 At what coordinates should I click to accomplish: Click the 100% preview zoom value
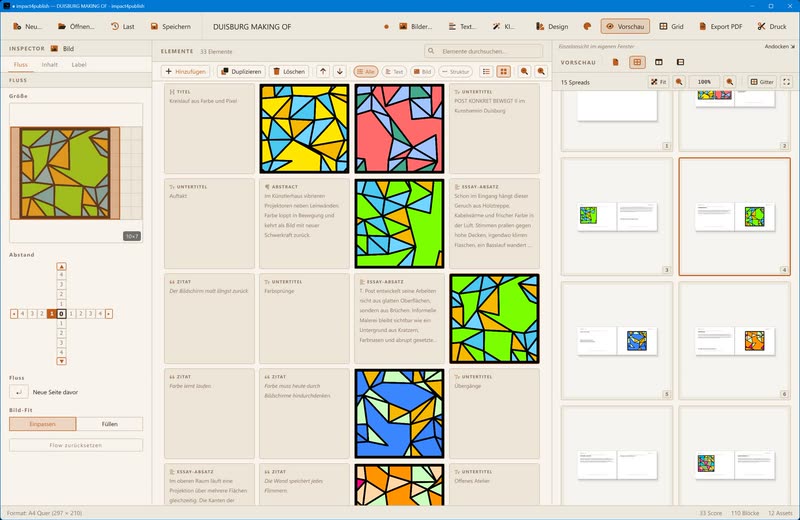pos(704,82)
